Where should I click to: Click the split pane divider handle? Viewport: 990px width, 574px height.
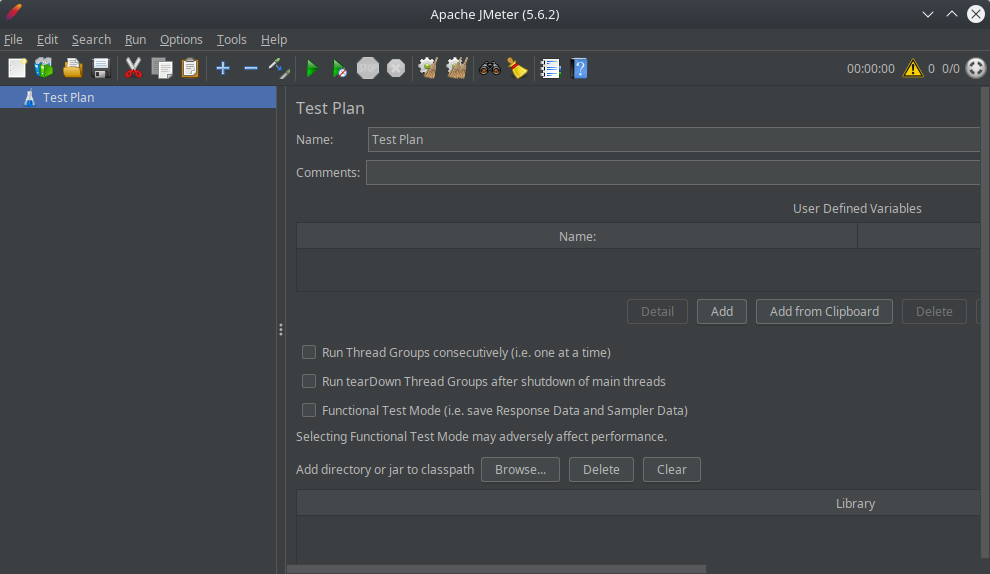point(280,330)
